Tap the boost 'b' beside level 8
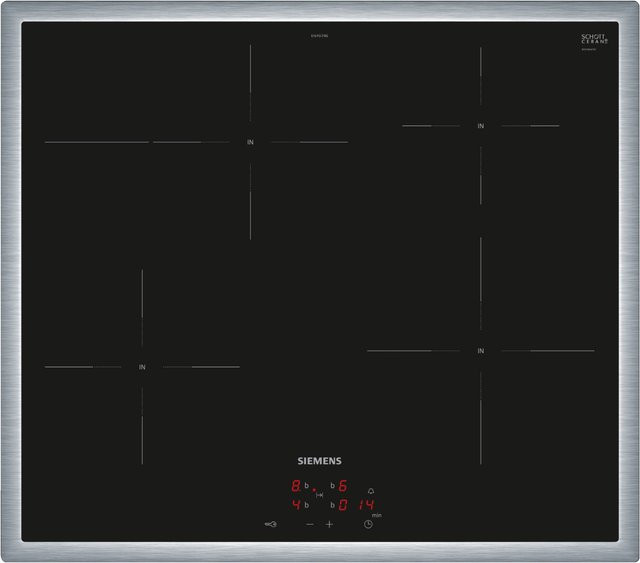 pos(307,486)
